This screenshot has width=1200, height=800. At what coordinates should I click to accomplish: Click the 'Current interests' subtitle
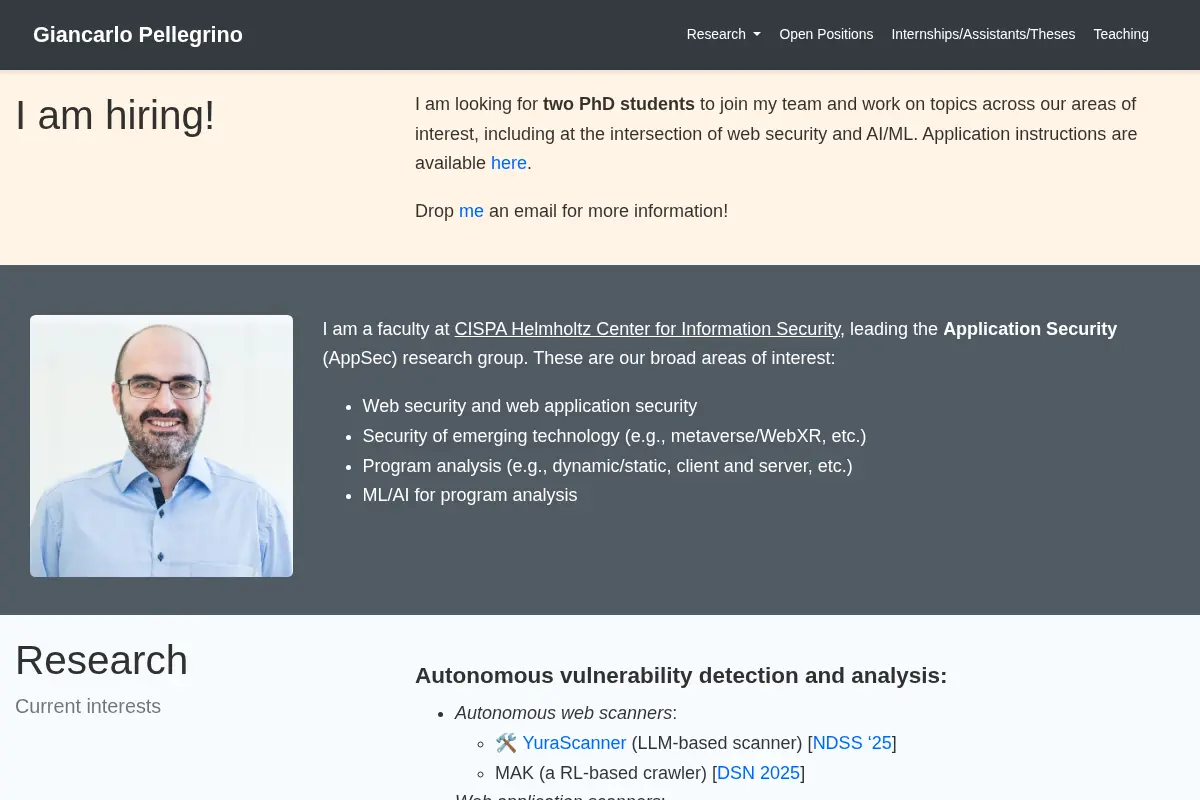[88, 706]
